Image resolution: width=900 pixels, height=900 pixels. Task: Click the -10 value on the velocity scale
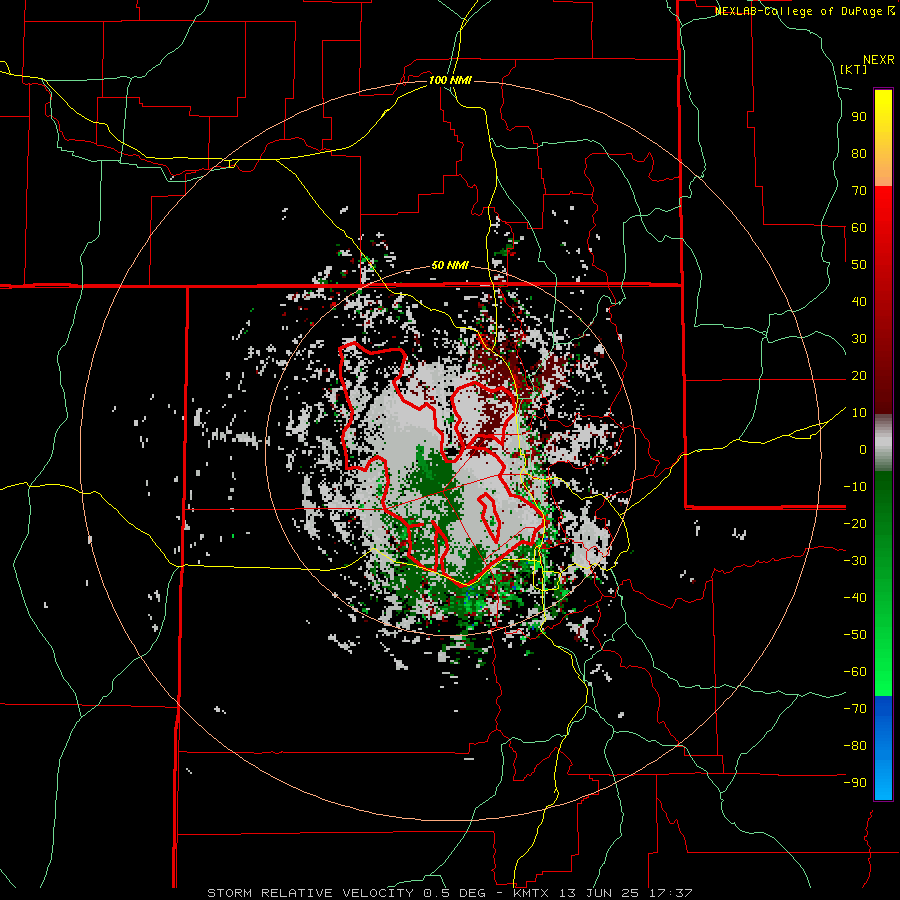pyautogui.click(x=855, y=487)
